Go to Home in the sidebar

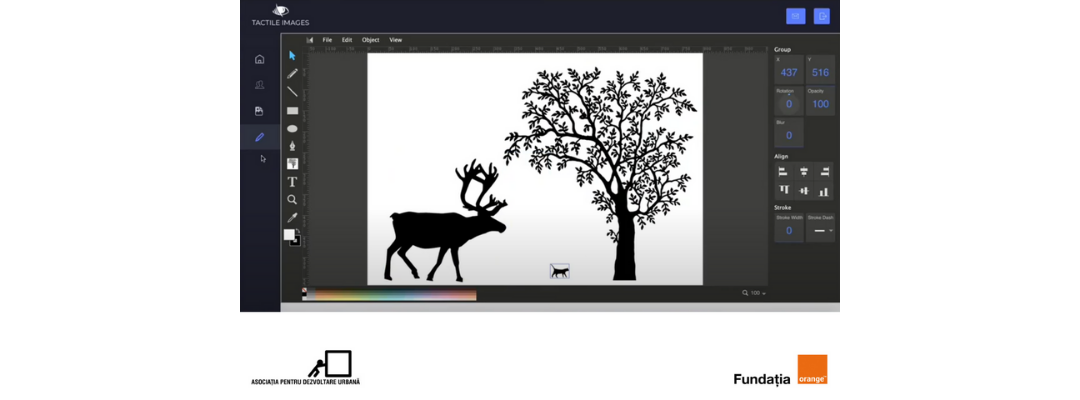click(260, 59)
